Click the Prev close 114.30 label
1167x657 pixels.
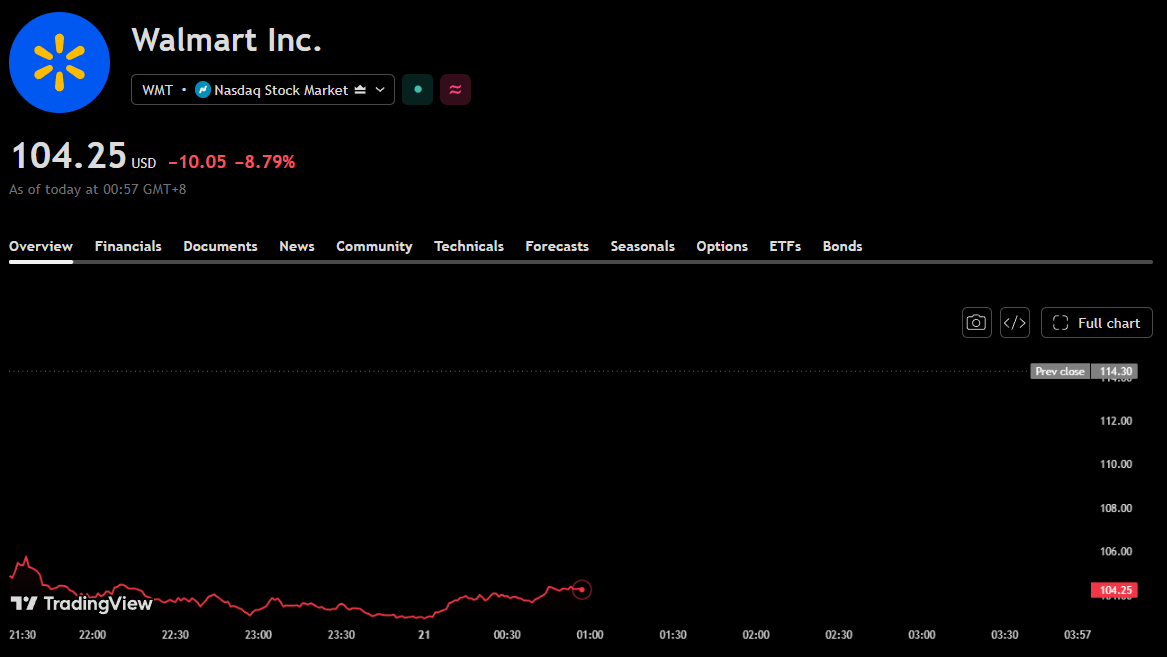1084,371
